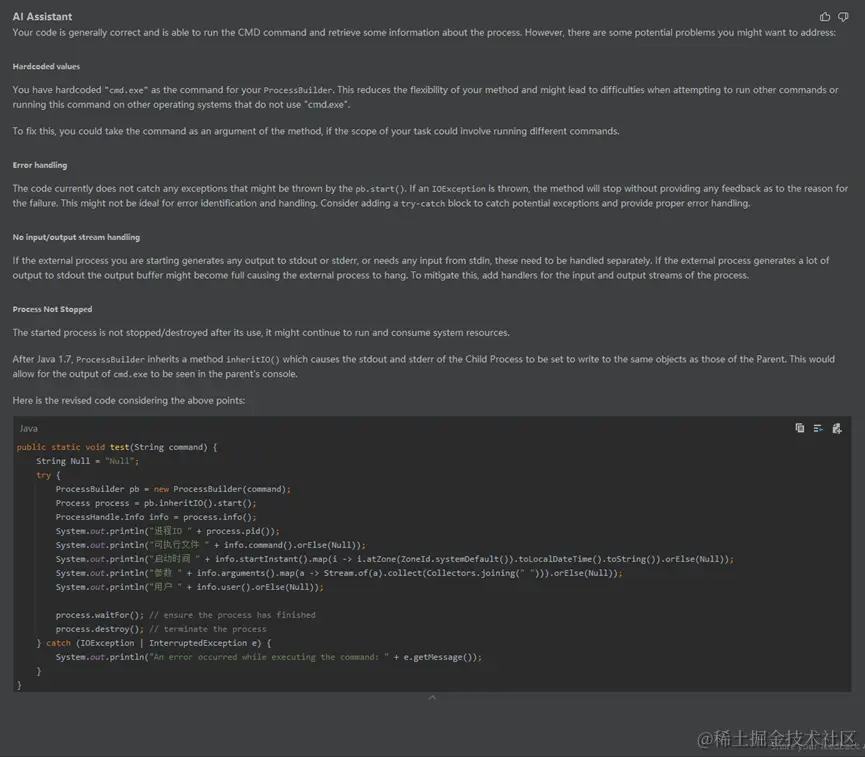Click 'inheritIO()' in the Java 1.7 paragraph
Screen dimensions: 865x757
coord(253,359)
